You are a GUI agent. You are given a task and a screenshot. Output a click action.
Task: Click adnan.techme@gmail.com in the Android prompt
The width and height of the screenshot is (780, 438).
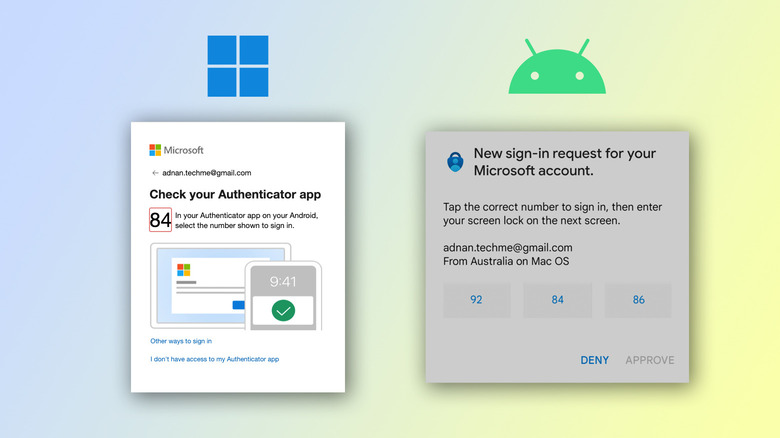507,247
